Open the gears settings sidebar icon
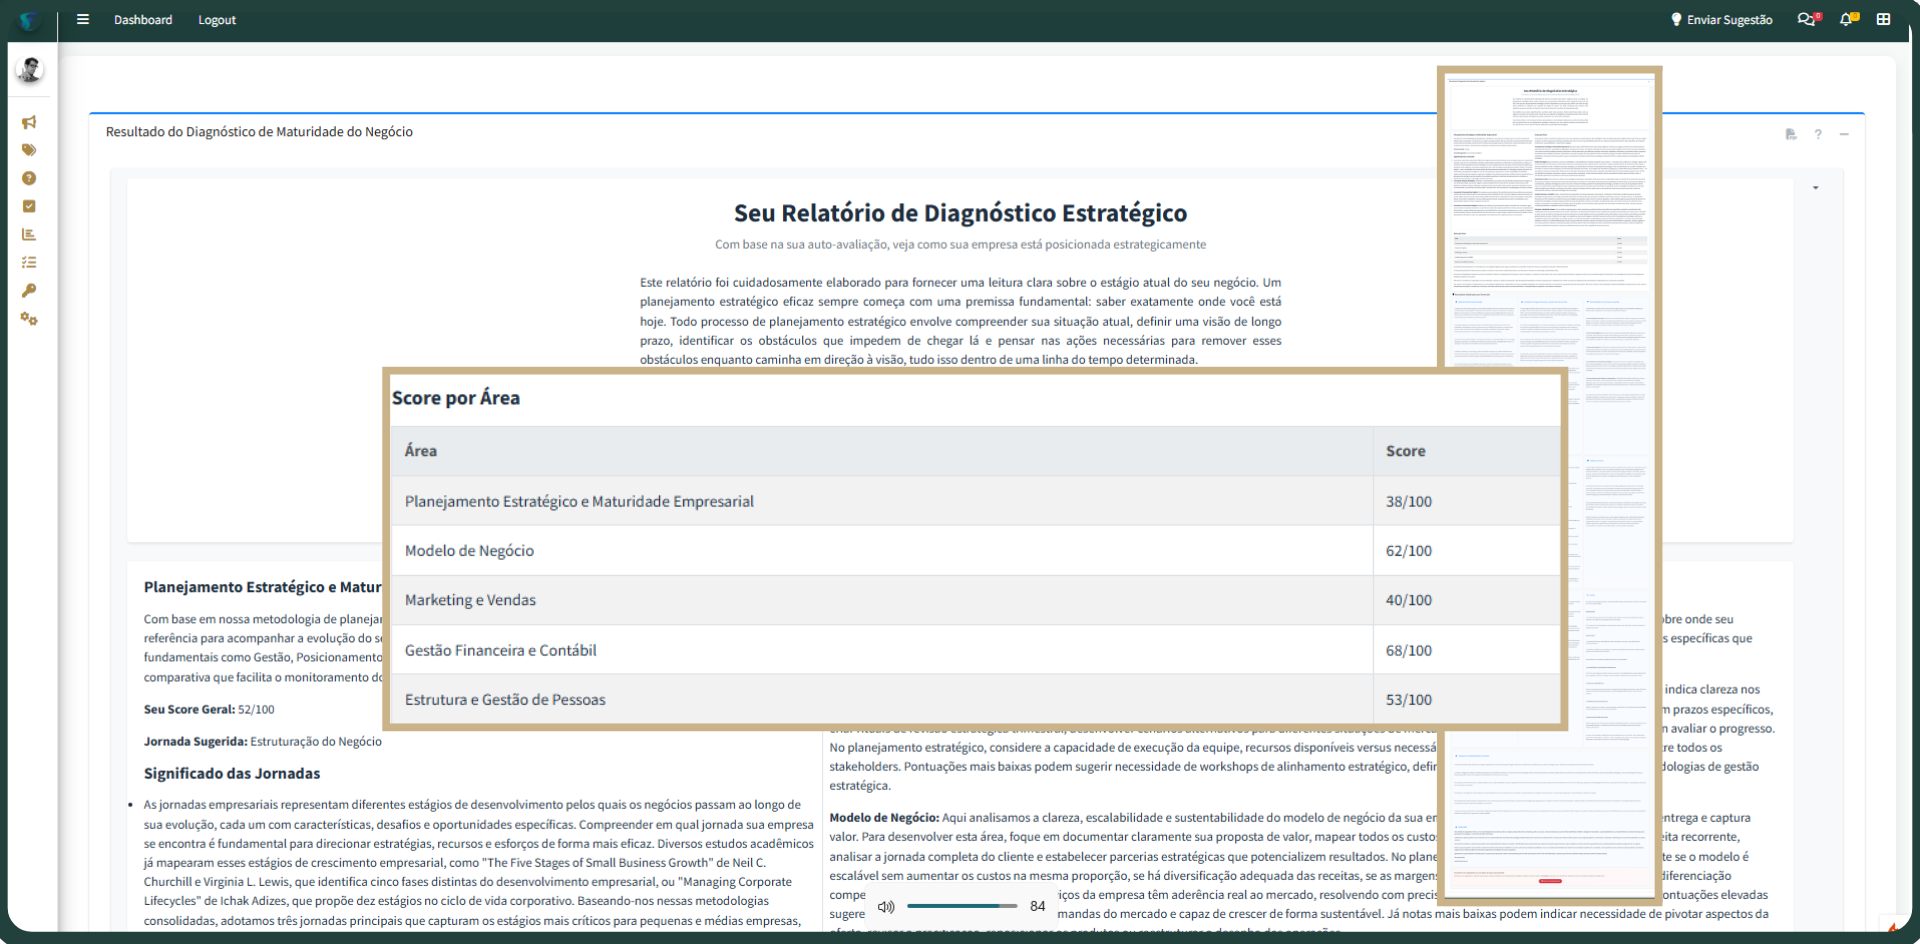 [x=29, y=319]
